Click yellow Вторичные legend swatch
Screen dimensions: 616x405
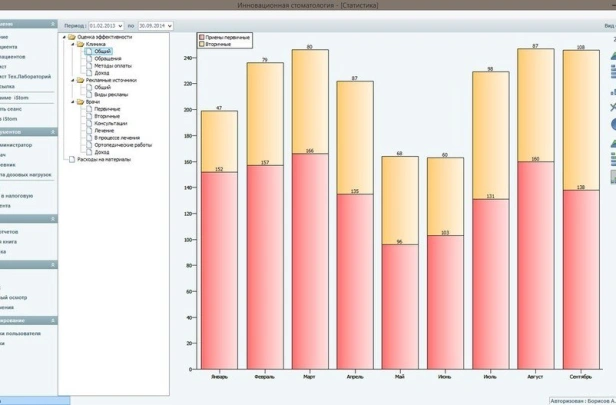[203, 44]
